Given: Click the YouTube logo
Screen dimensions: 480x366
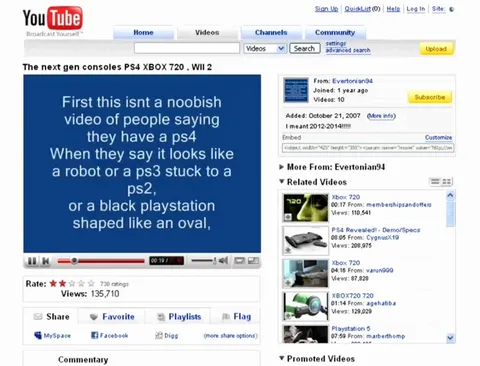Looking at the screenshot, I should [x=53, y=18].
